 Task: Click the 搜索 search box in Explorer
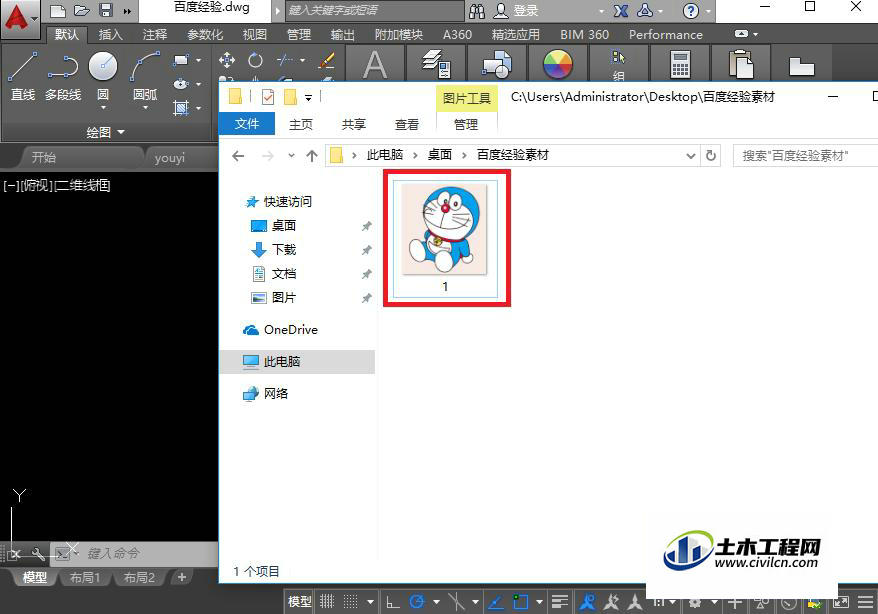[805, 156]
